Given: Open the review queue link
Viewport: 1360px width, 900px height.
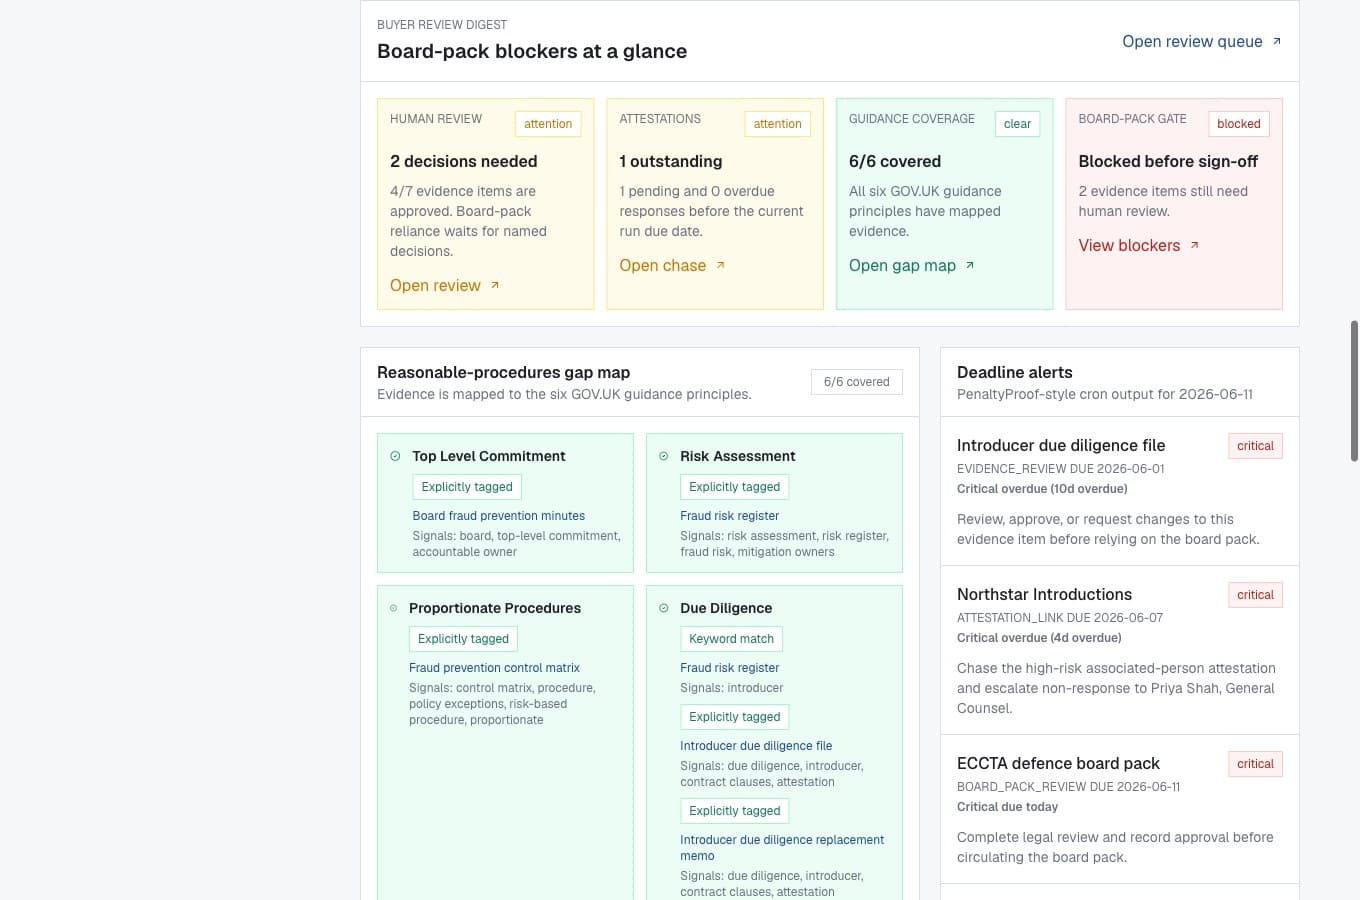Looking at the screenshot, I should point(1201,41).
